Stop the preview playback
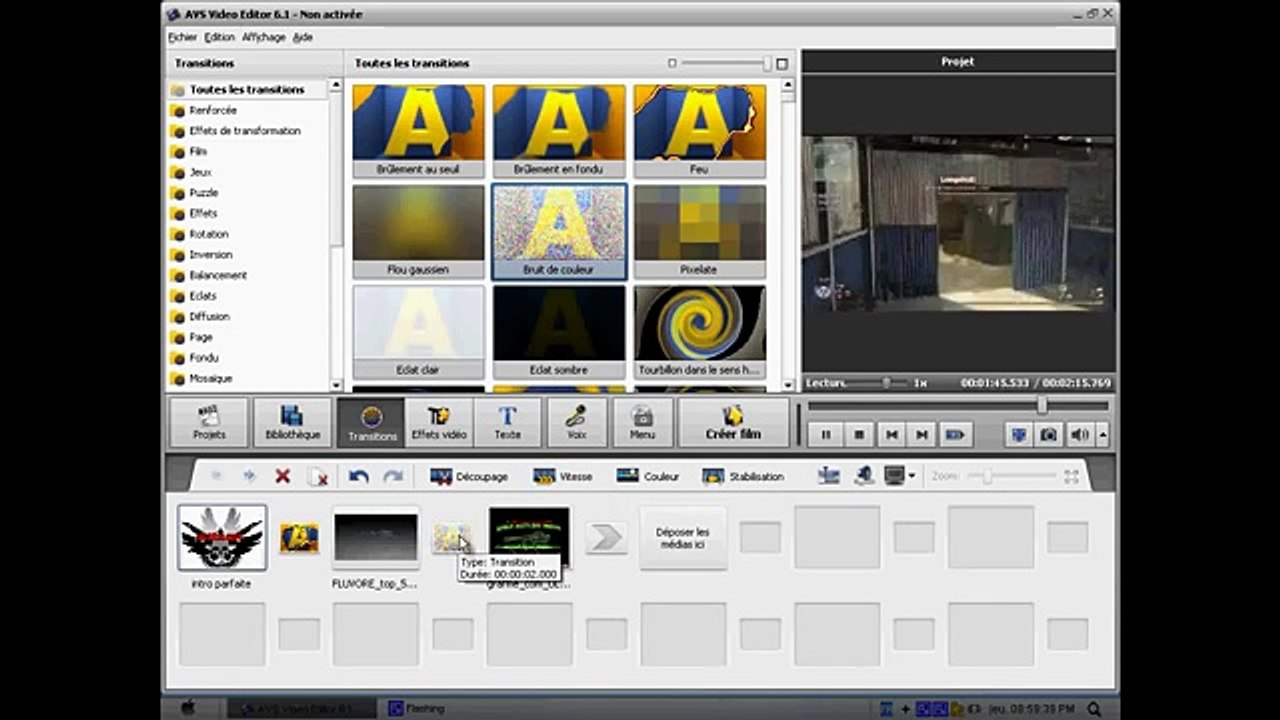Screen dimensions: 1280x720 pos(858,435)
